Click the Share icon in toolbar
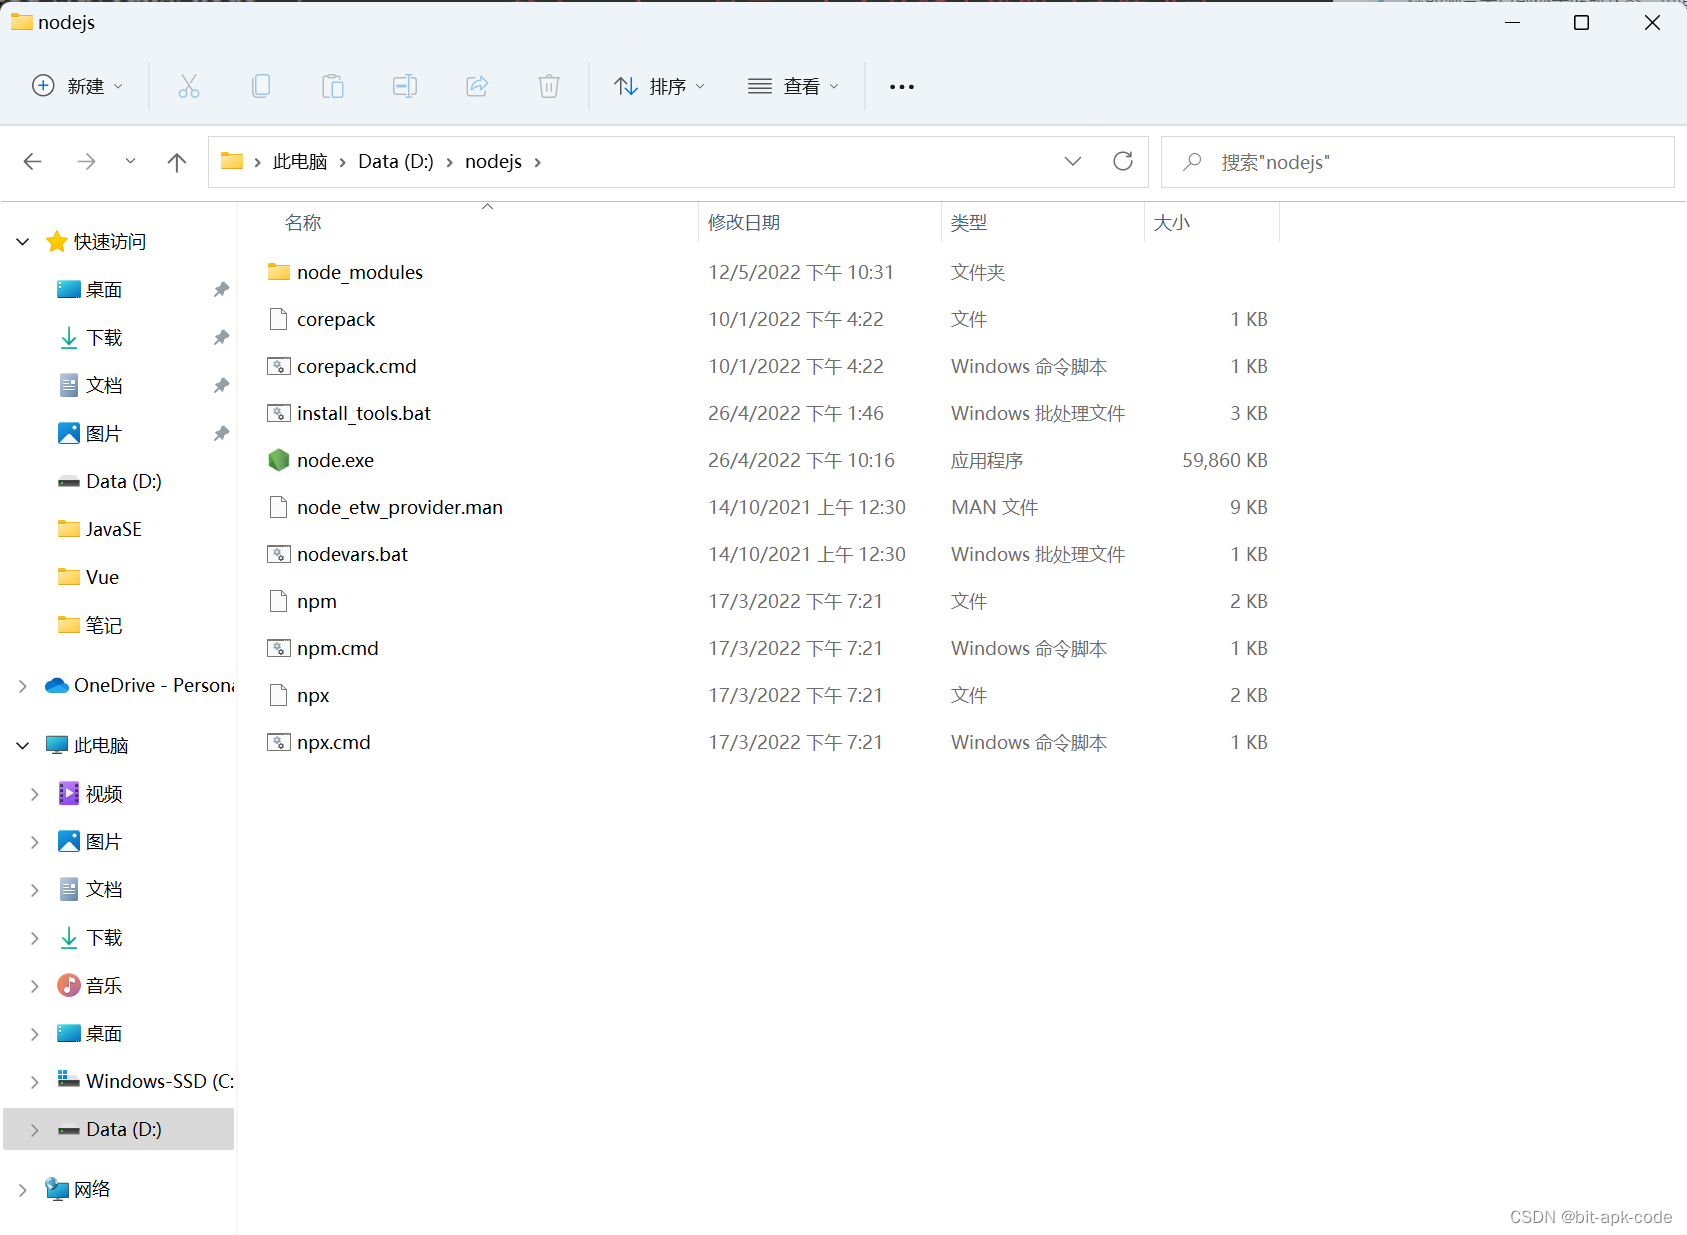Image resolution: width=1687 pixels, height=1235 pixels. (x=477, y=86)
